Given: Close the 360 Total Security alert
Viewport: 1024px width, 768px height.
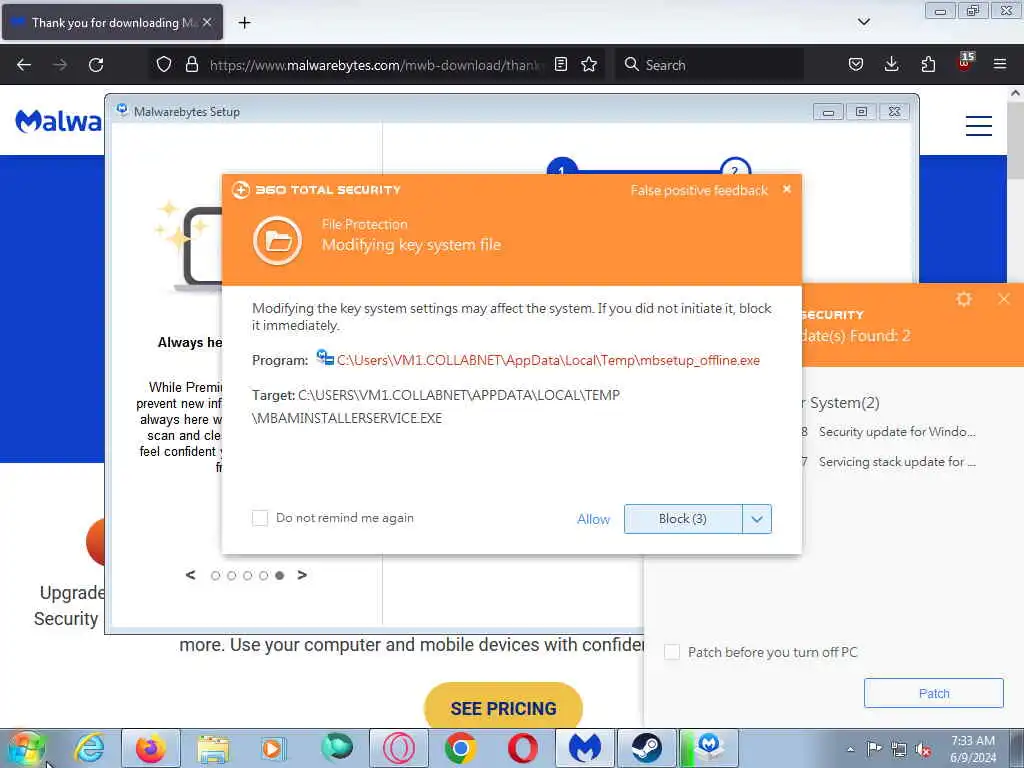Looking at the screenshot, I should tap(787, 189).
